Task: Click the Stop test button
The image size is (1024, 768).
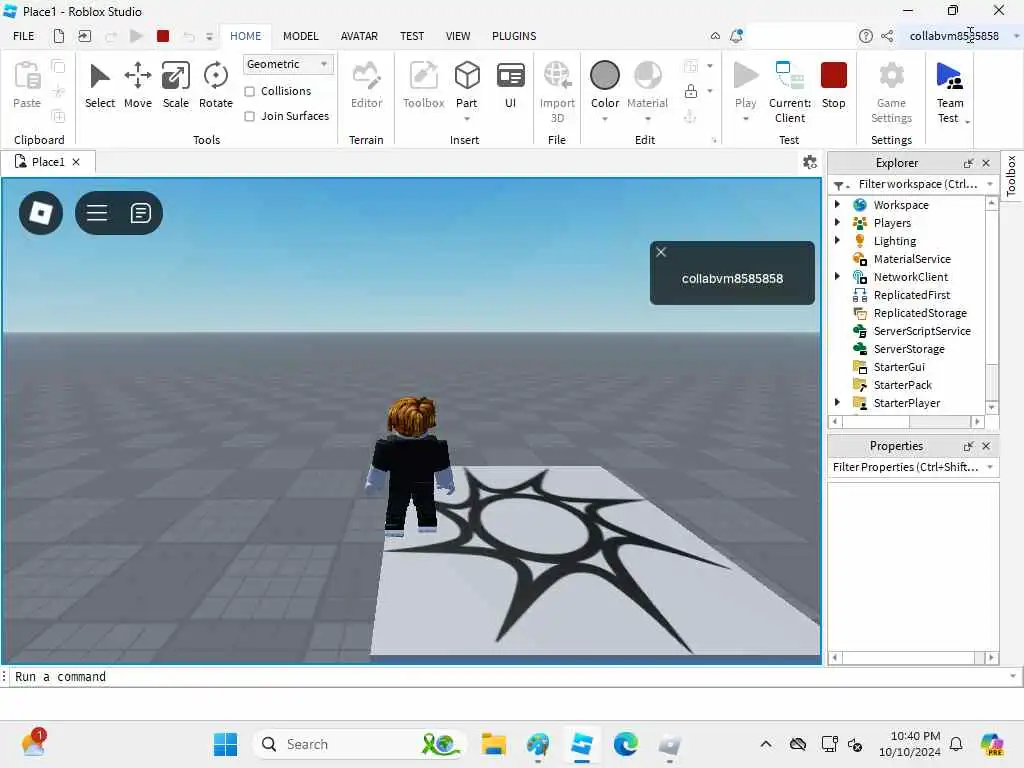Action: pos(833,85)
